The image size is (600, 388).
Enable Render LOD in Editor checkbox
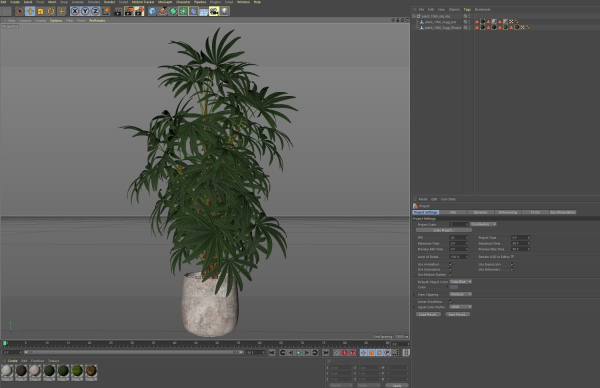512,257
